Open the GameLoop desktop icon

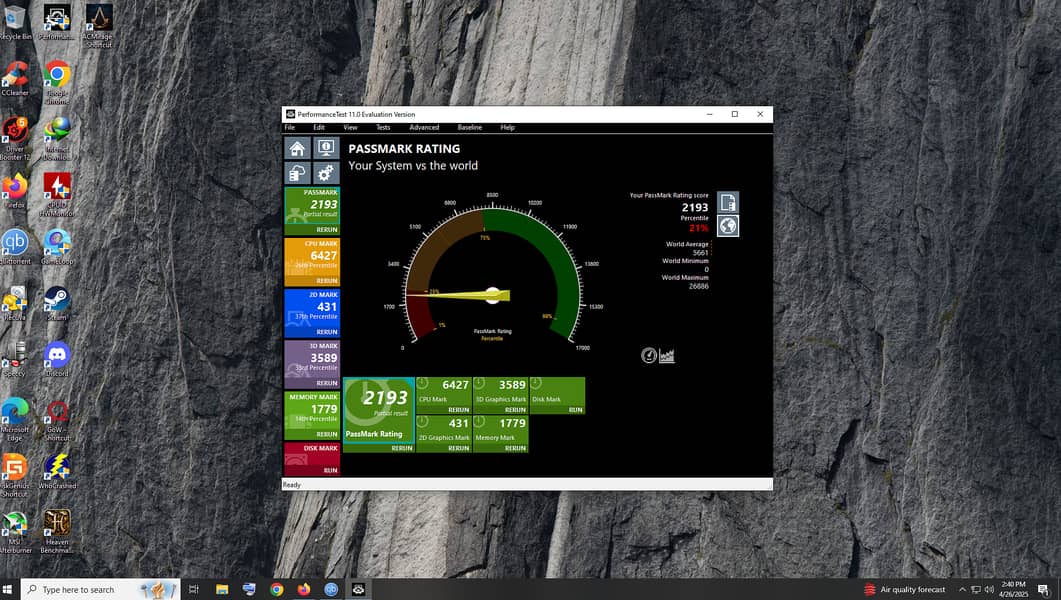coord(57,247)
